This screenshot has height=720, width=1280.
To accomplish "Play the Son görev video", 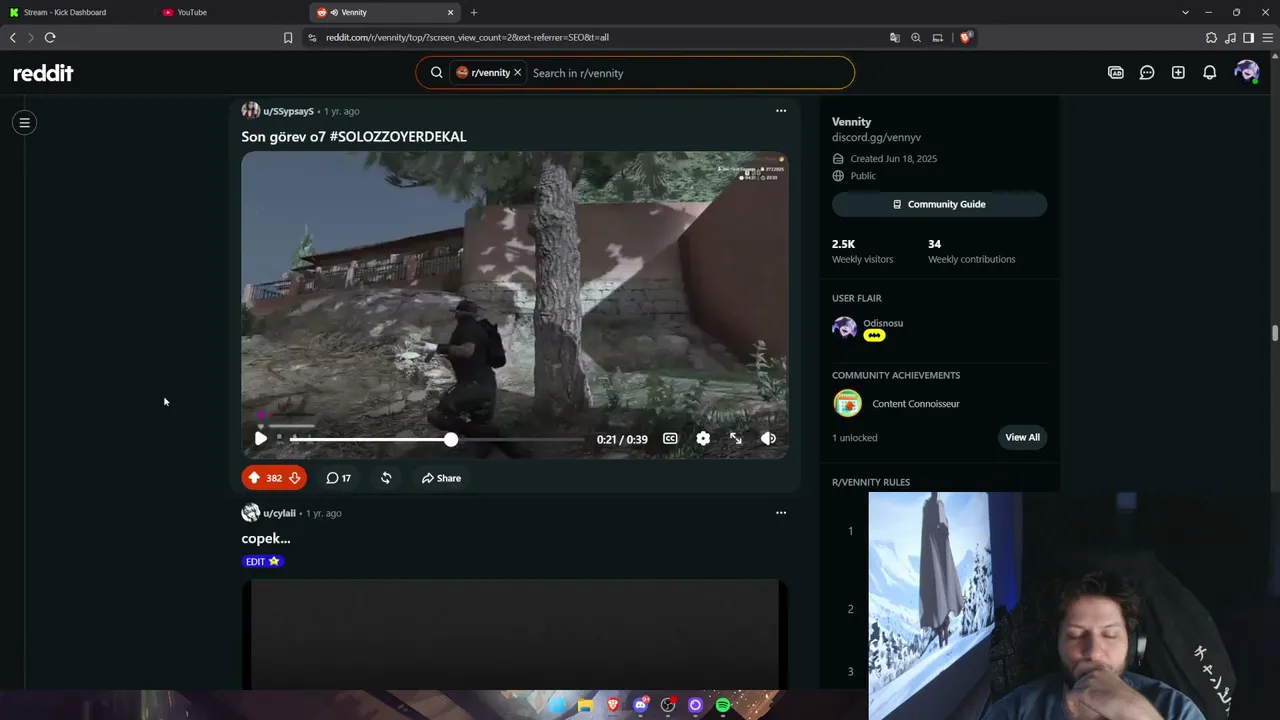I will pos(261,439).
